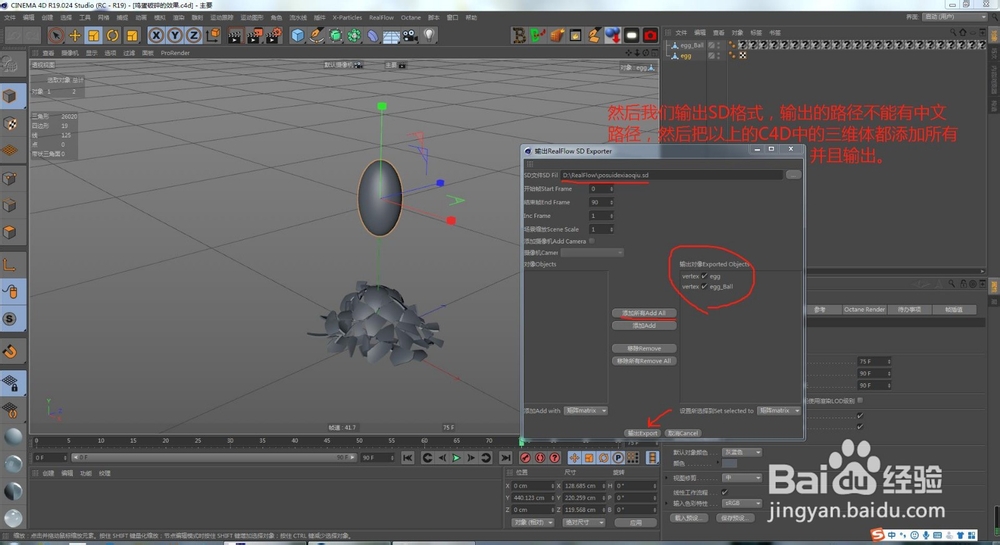This screenshot has height=545, width=1000.
Task: Open the X-Particles menu
Action: coord(347,17)
